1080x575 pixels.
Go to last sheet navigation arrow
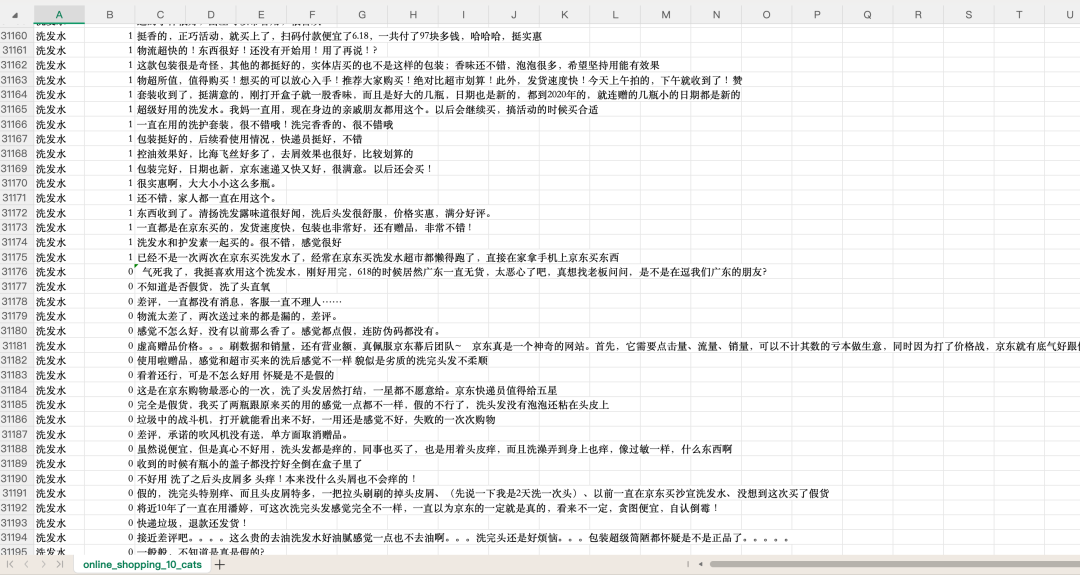[60, 564]
